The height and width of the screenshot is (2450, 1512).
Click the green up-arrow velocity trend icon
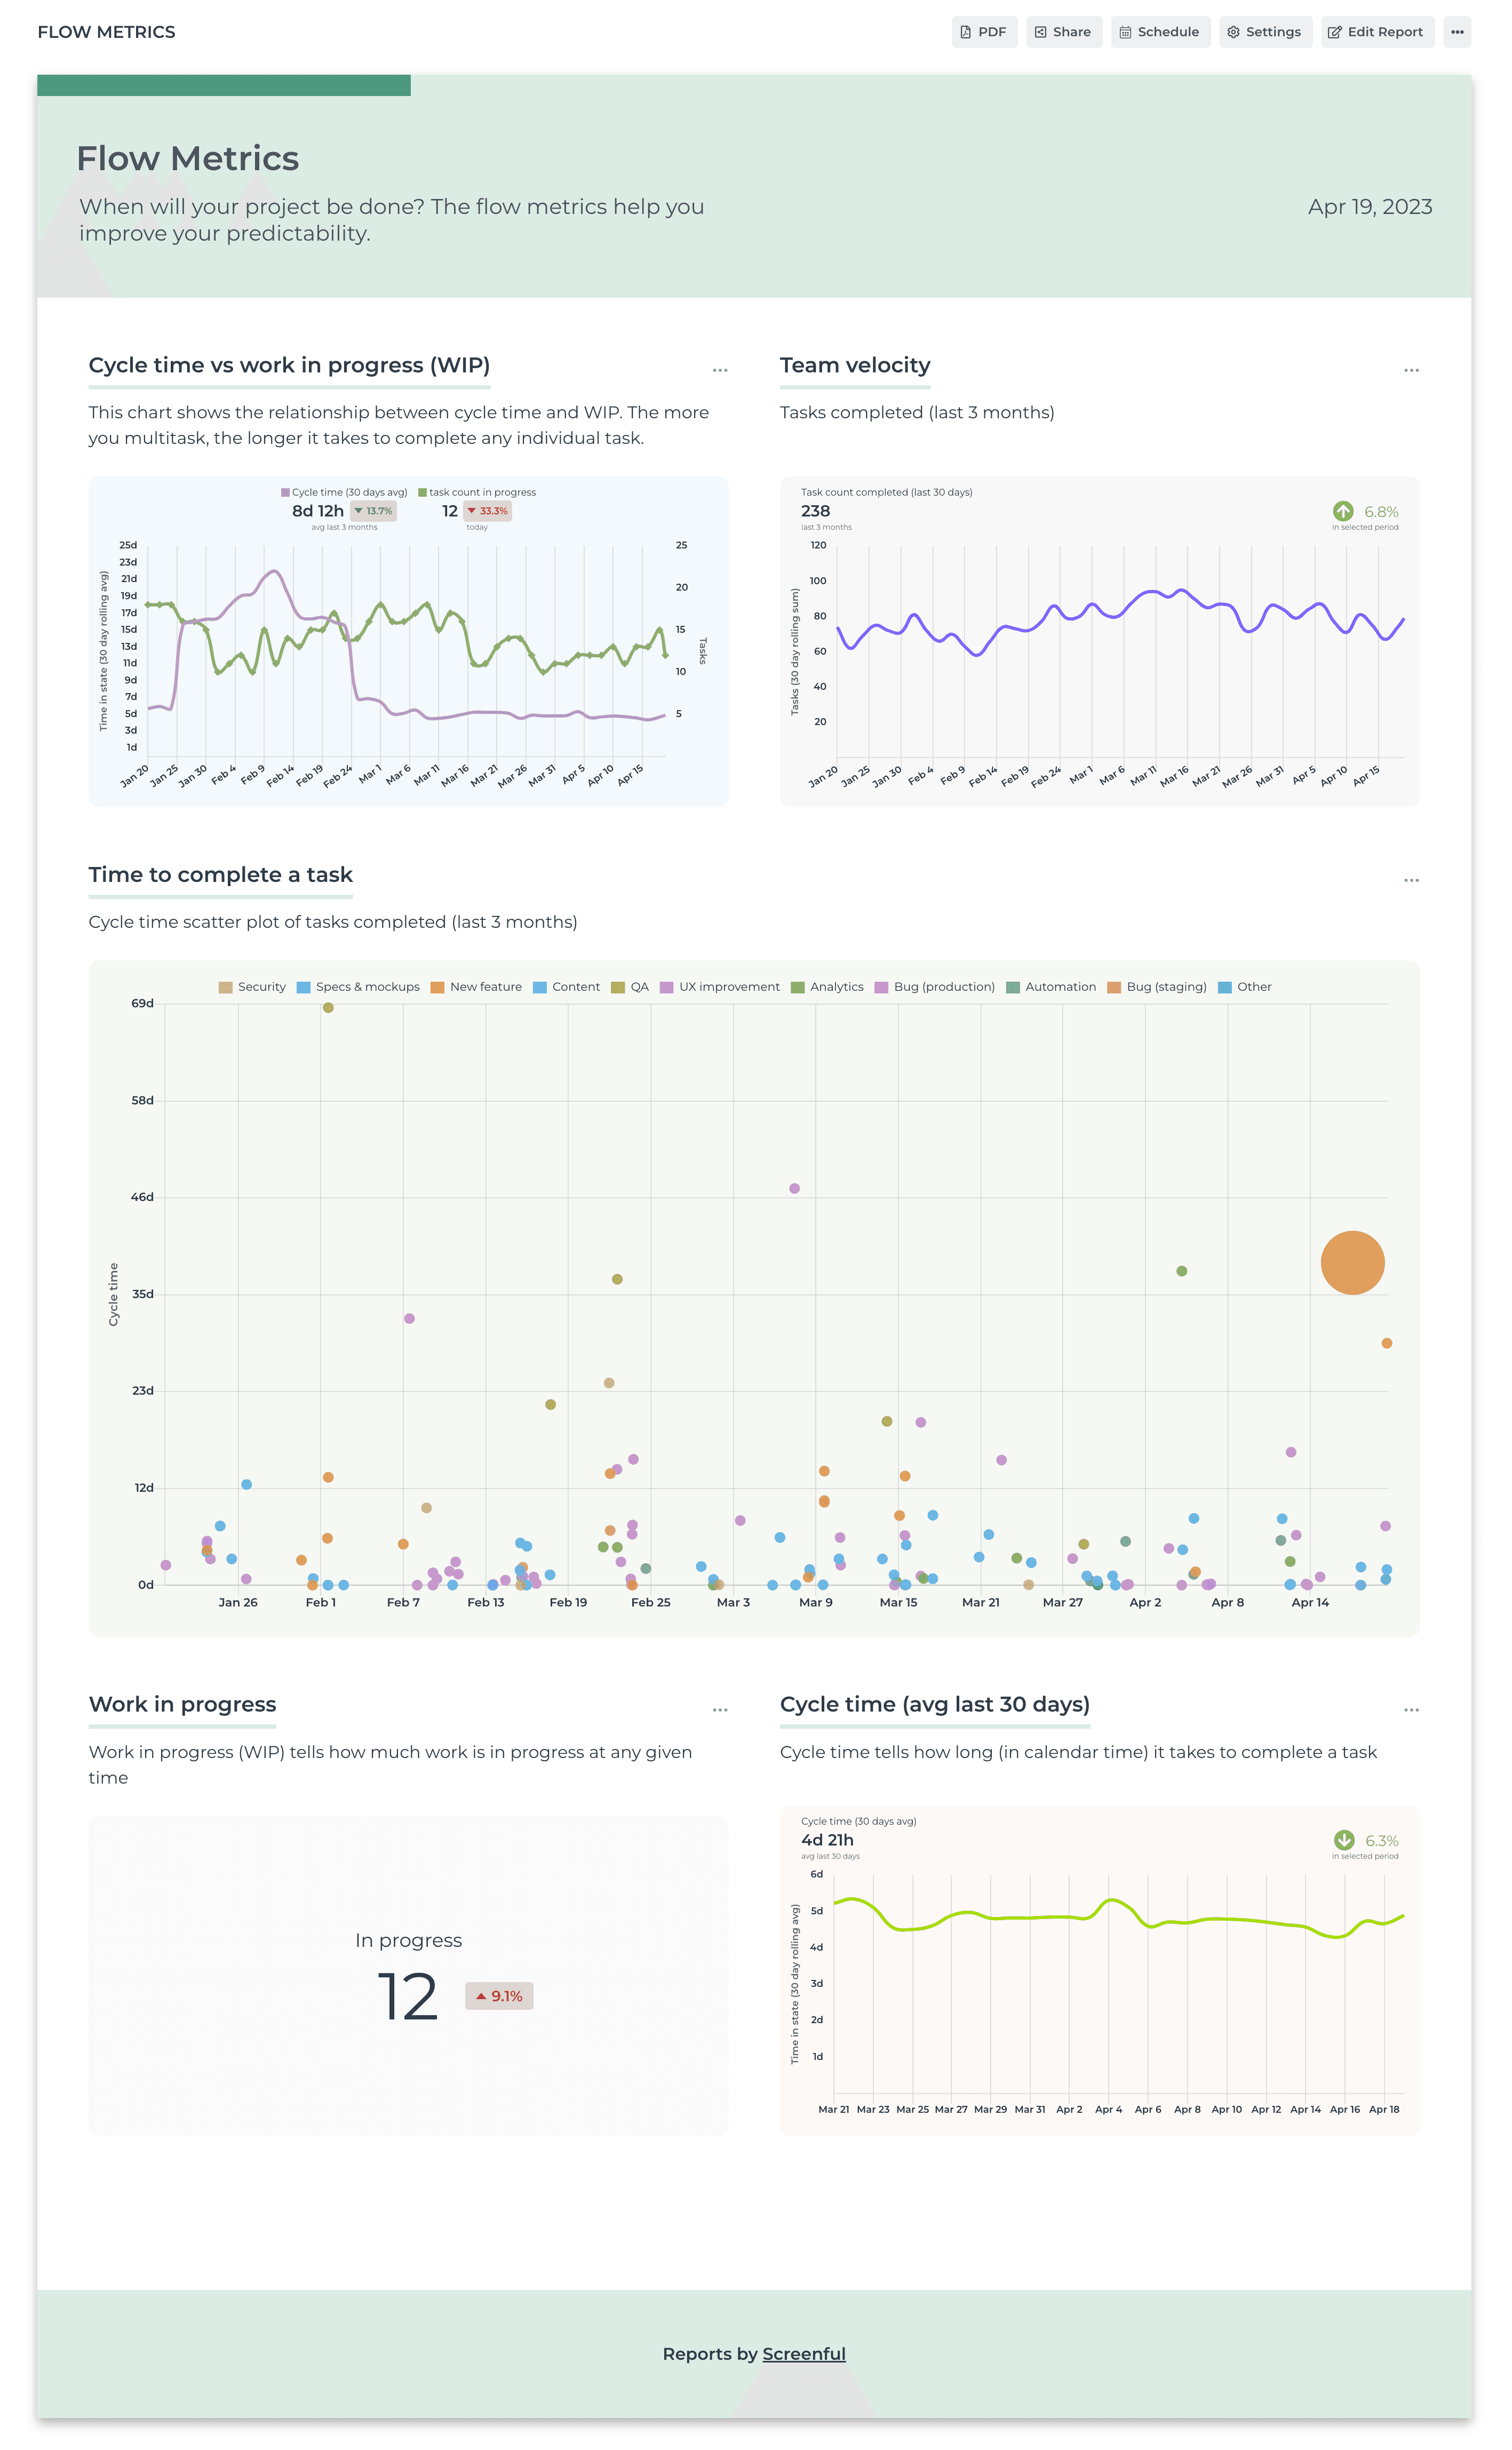1343,511
